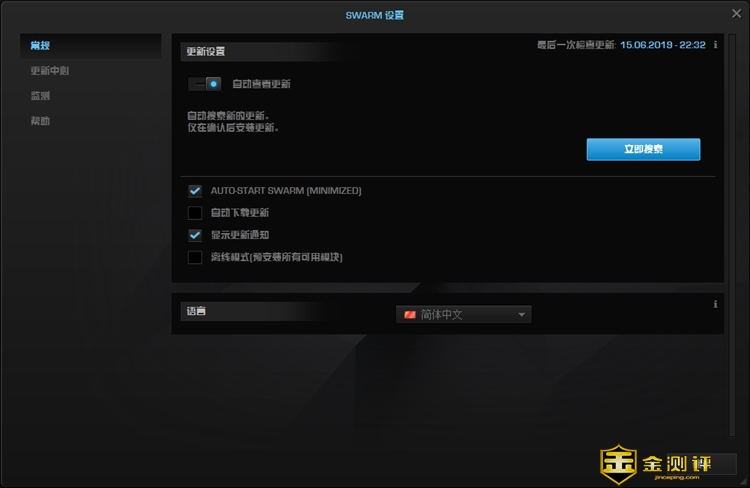Uncheck the 显示更新通知 checkbox

(195, 235)
